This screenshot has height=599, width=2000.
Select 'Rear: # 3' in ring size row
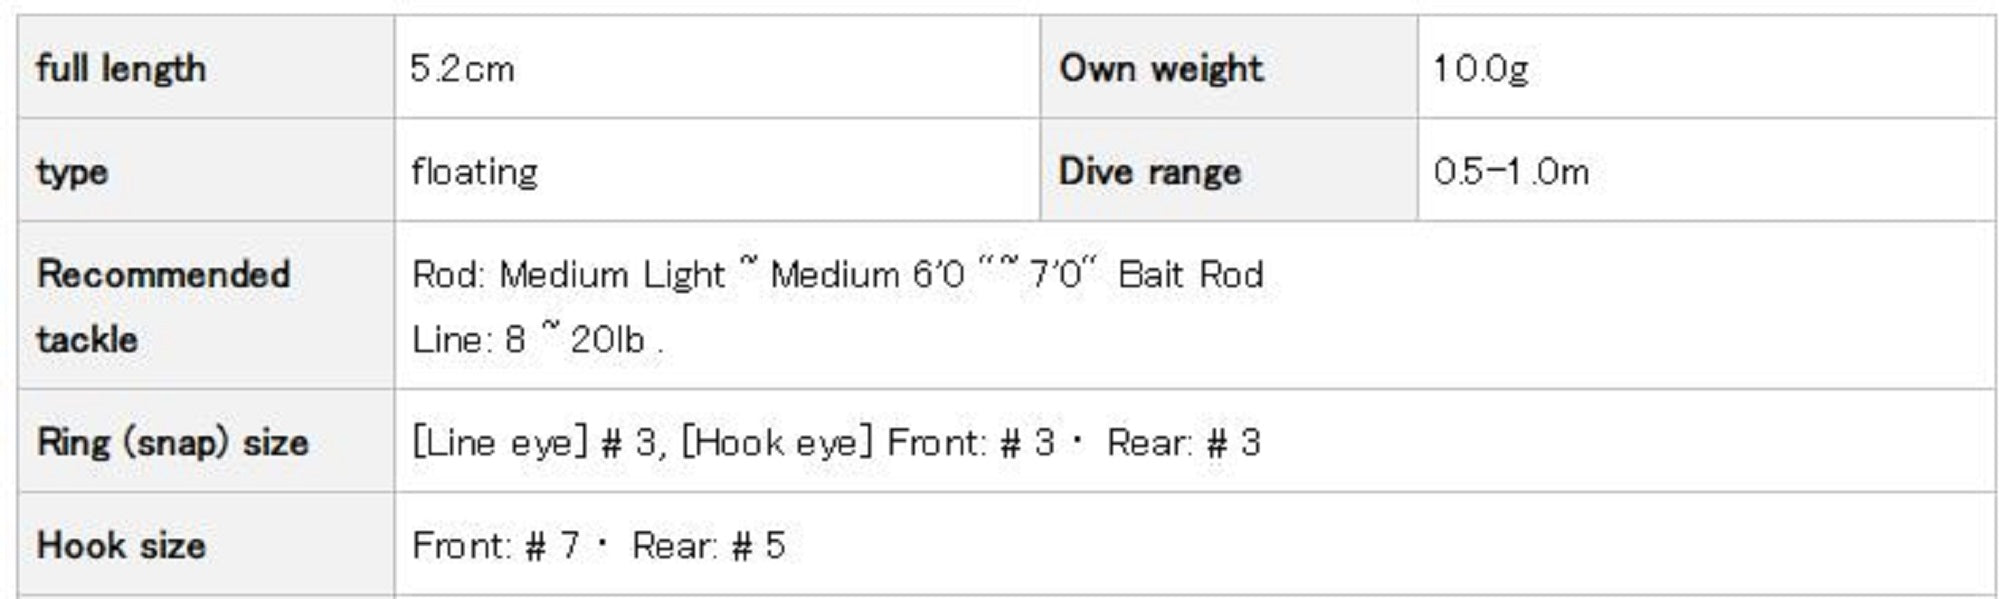coord(1183,443)
